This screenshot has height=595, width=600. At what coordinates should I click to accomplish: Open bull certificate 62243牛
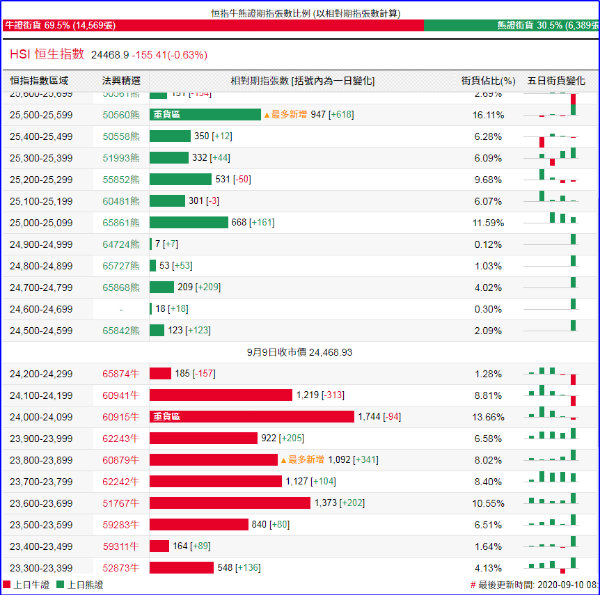tap(121, 439)
